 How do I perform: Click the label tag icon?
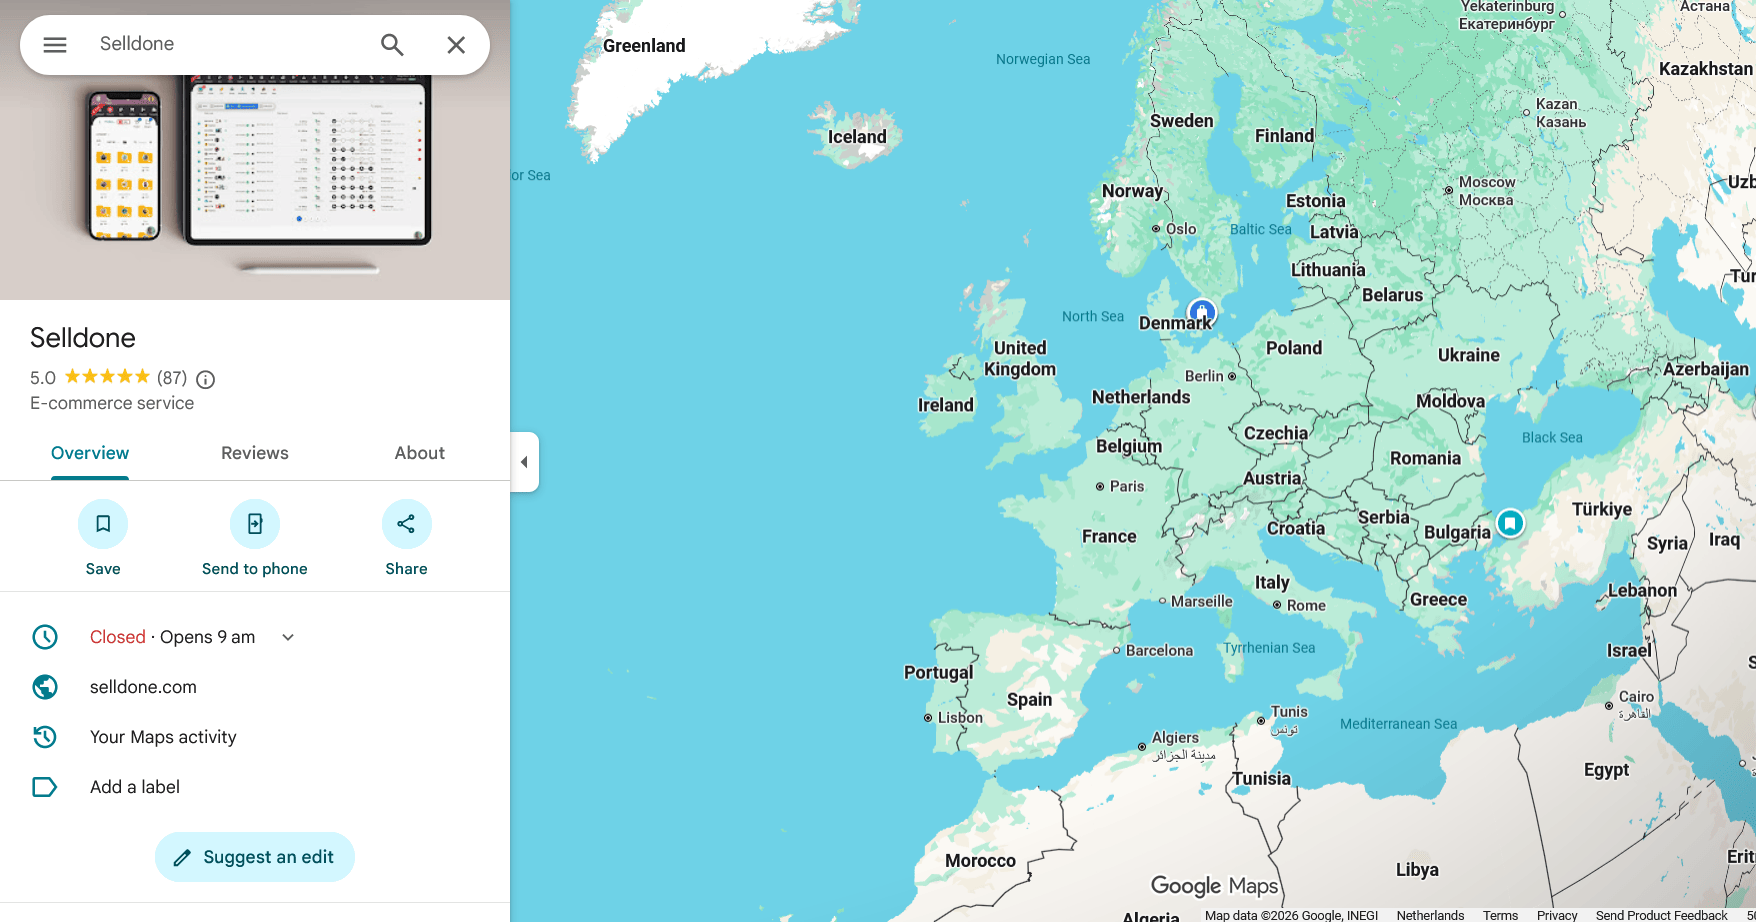click(45, 787)
